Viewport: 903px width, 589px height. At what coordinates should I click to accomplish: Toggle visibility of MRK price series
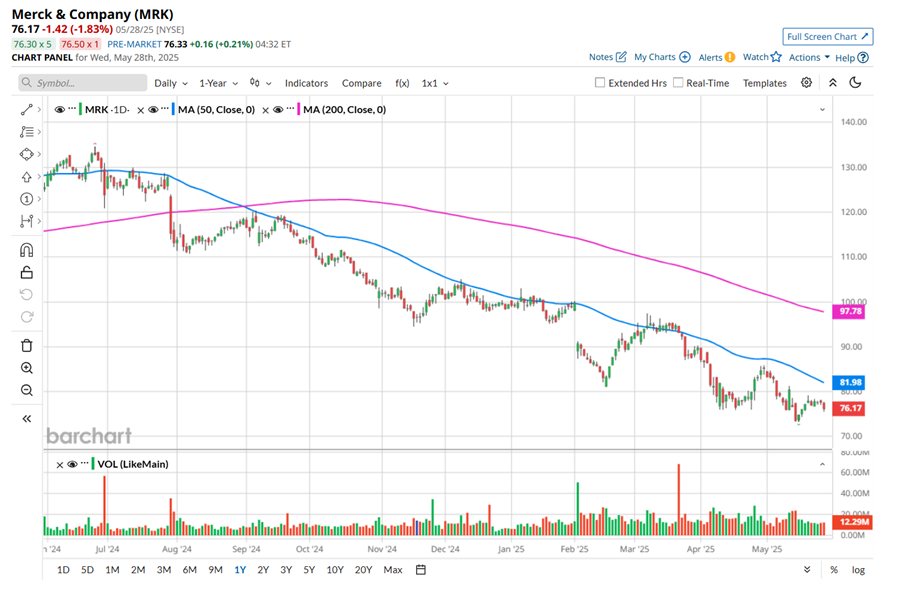(x=59, y=109)
